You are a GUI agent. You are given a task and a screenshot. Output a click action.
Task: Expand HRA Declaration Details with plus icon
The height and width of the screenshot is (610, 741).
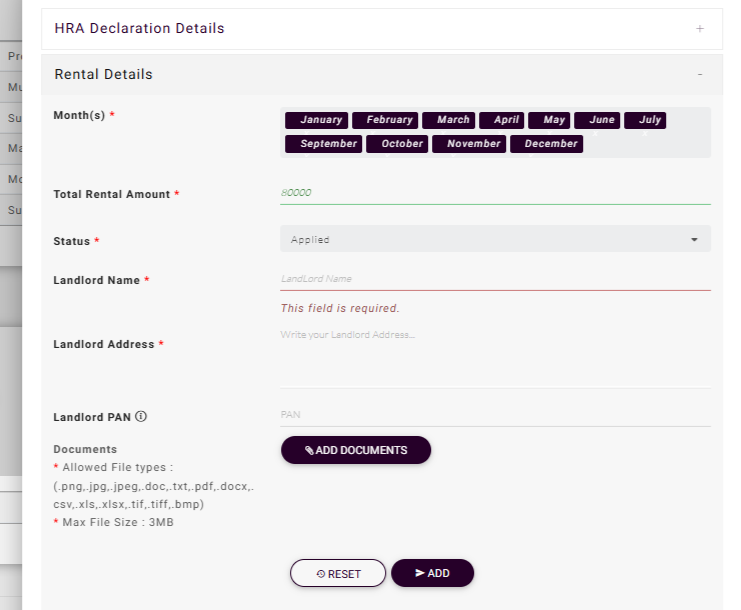pyautogui.click(x=699, y=29)
